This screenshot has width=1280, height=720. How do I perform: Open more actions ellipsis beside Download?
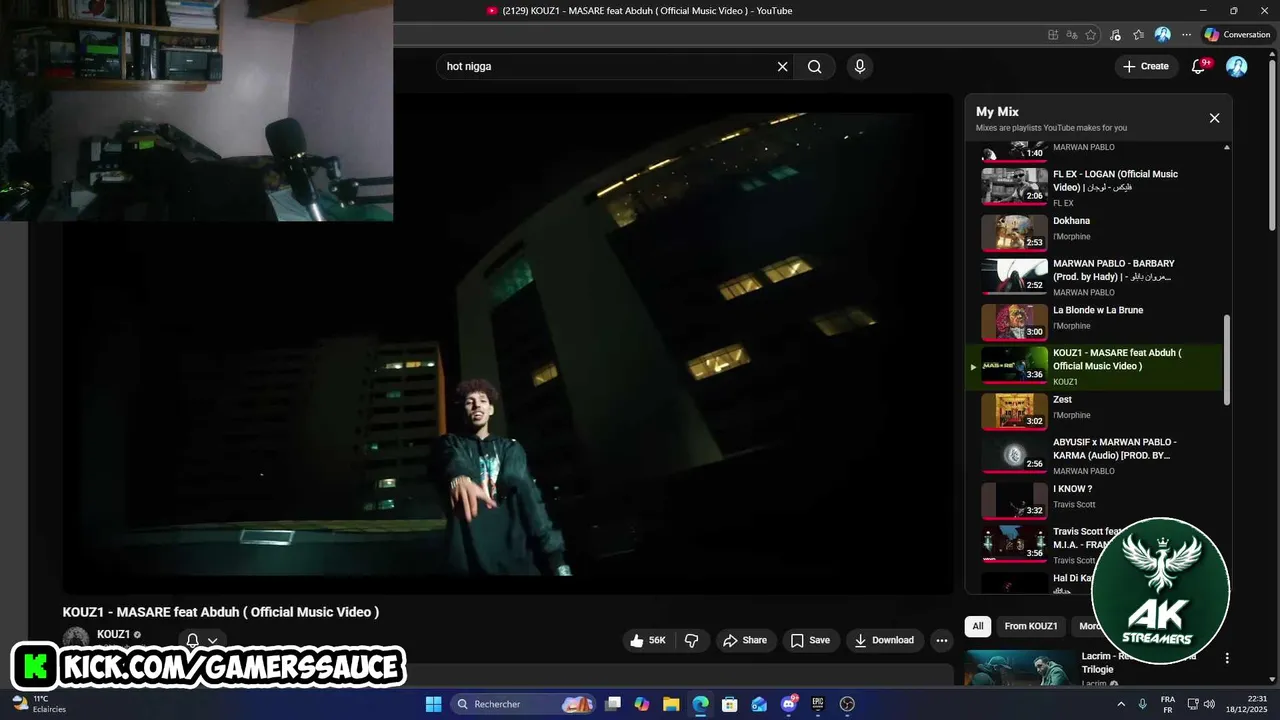click(x=941, y=640)
